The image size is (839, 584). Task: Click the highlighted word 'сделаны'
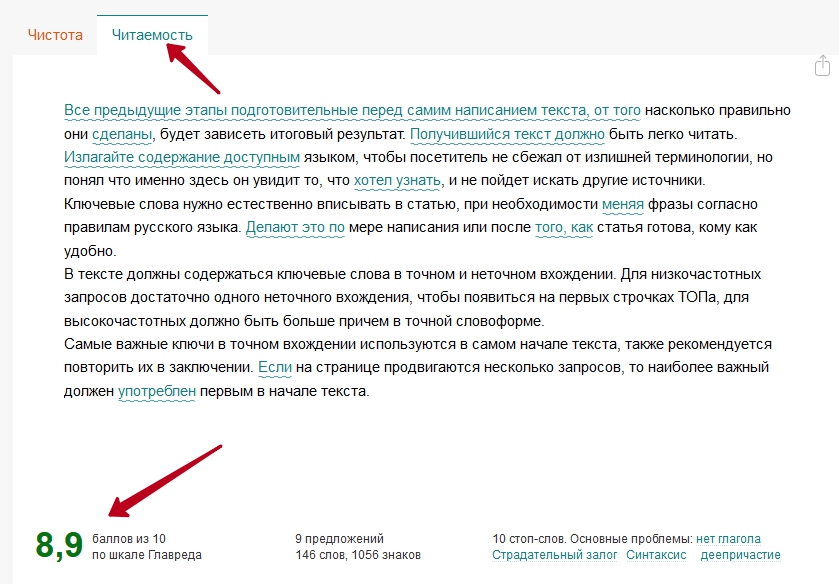click(122, 134)
